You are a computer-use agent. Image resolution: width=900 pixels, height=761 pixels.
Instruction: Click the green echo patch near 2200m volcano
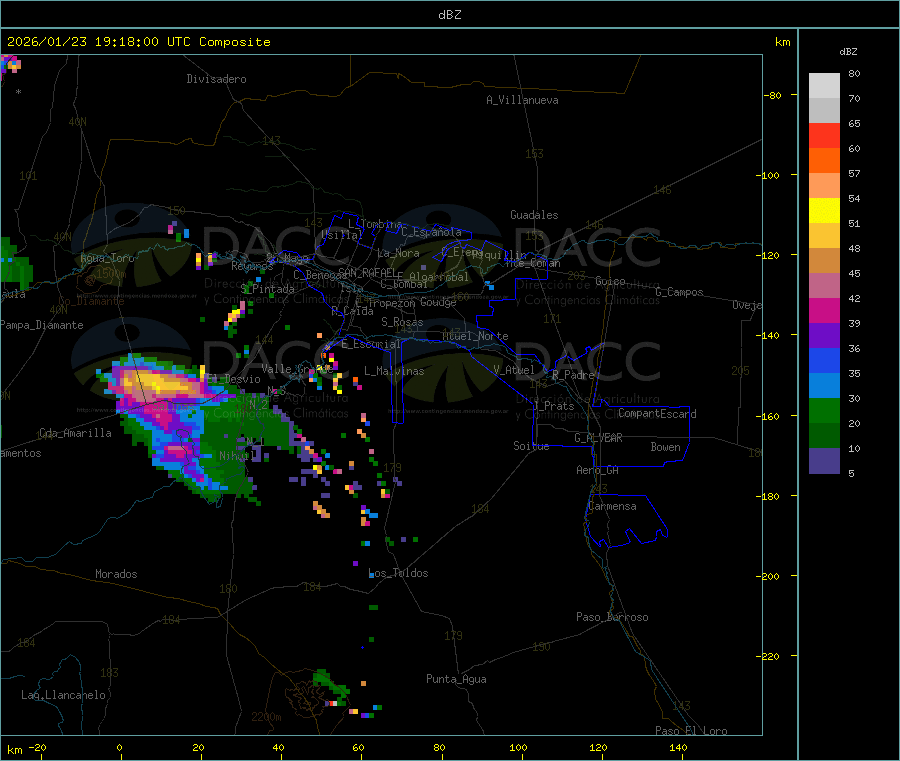click(x=331, y=686)
